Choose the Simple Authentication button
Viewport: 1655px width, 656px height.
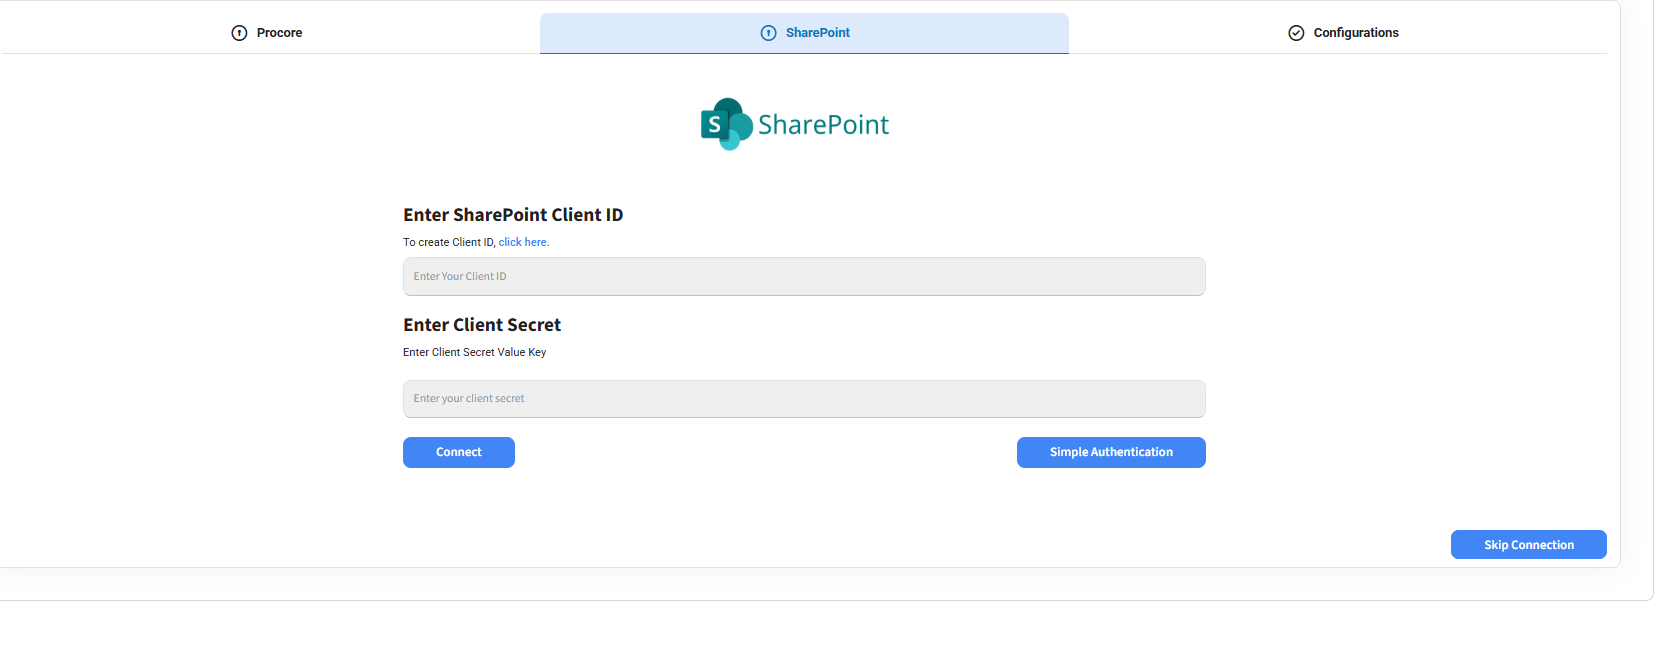pos(1111,453)
